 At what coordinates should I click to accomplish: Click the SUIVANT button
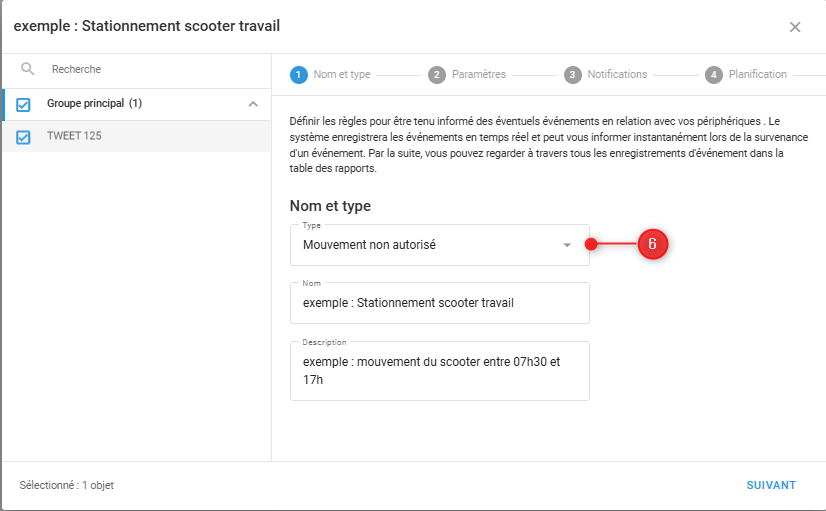click(771, 485)
